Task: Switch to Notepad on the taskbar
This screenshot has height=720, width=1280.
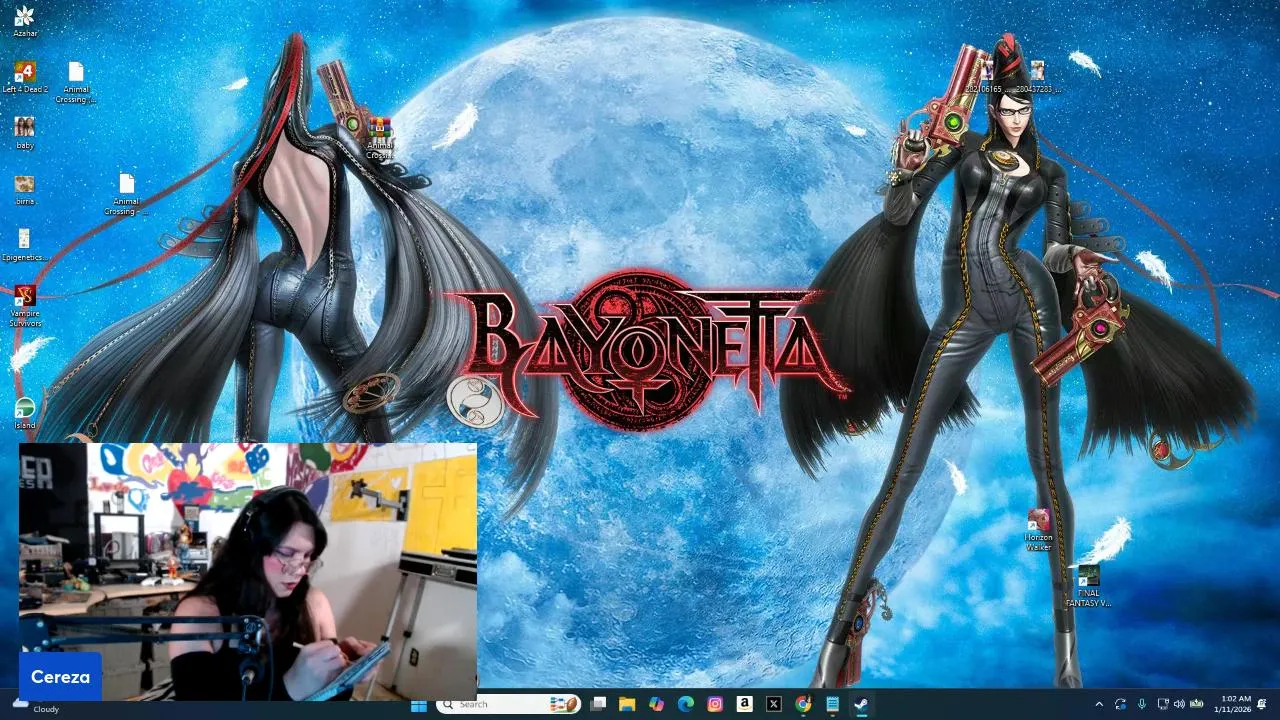Action: pyautogui.click(x=832, y=704)
